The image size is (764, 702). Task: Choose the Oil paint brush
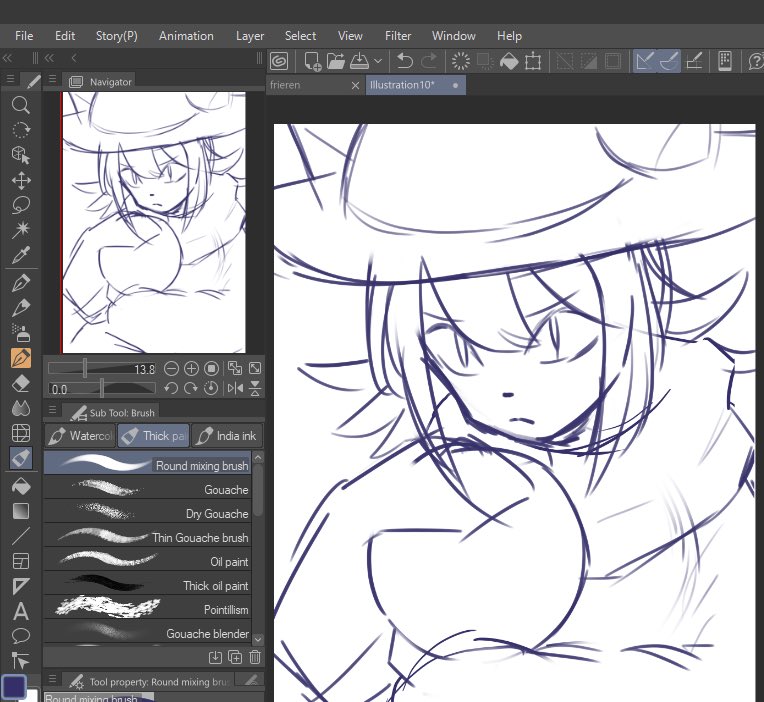tap(148, 560)
